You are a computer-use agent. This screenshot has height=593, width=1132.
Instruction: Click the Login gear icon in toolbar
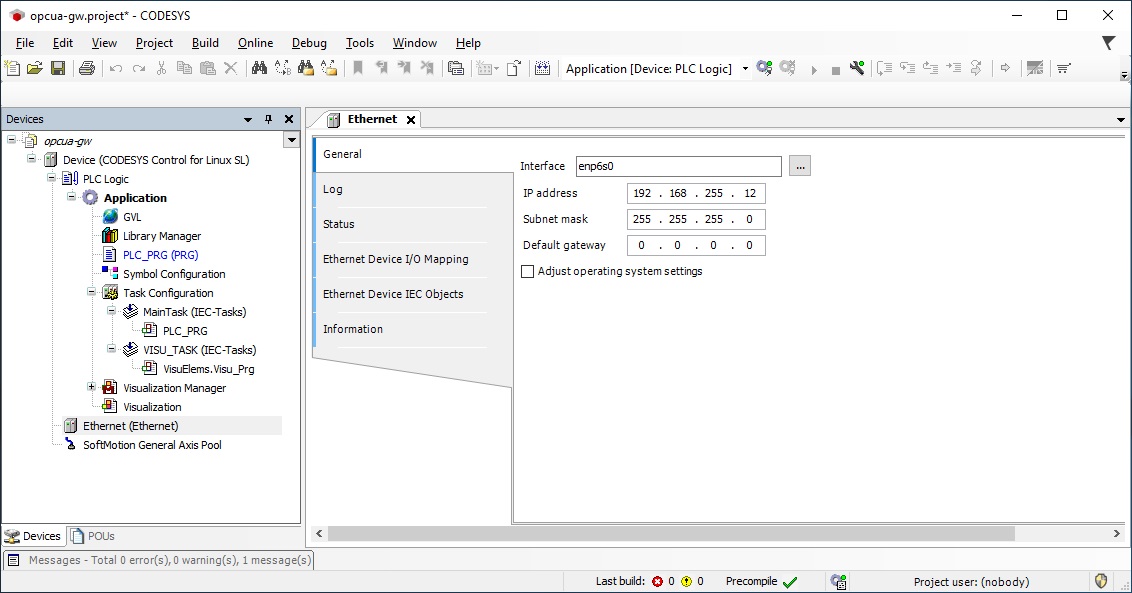tap(765, 69)
